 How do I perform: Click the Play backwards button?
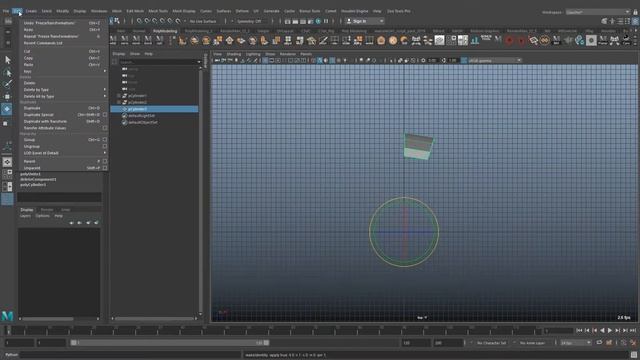pyautogui.click(x=602, y=330)
